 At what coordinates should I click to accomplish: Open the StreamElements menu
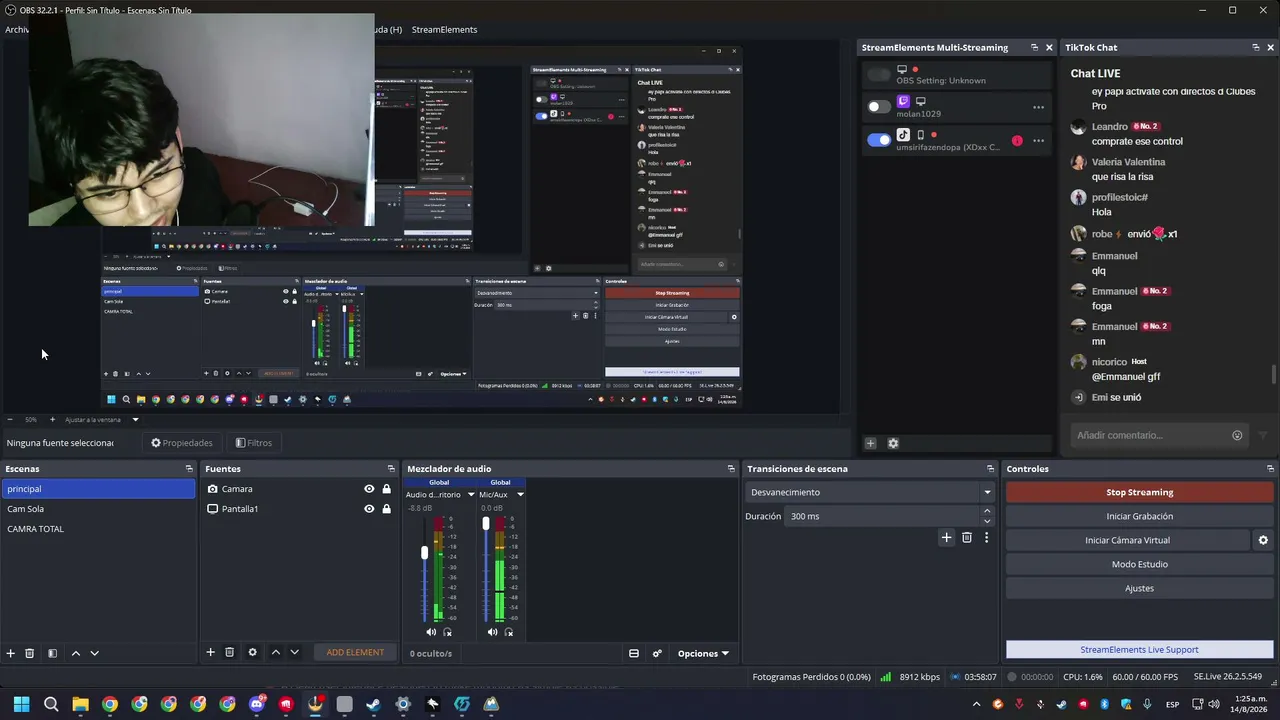pos(444,29)
